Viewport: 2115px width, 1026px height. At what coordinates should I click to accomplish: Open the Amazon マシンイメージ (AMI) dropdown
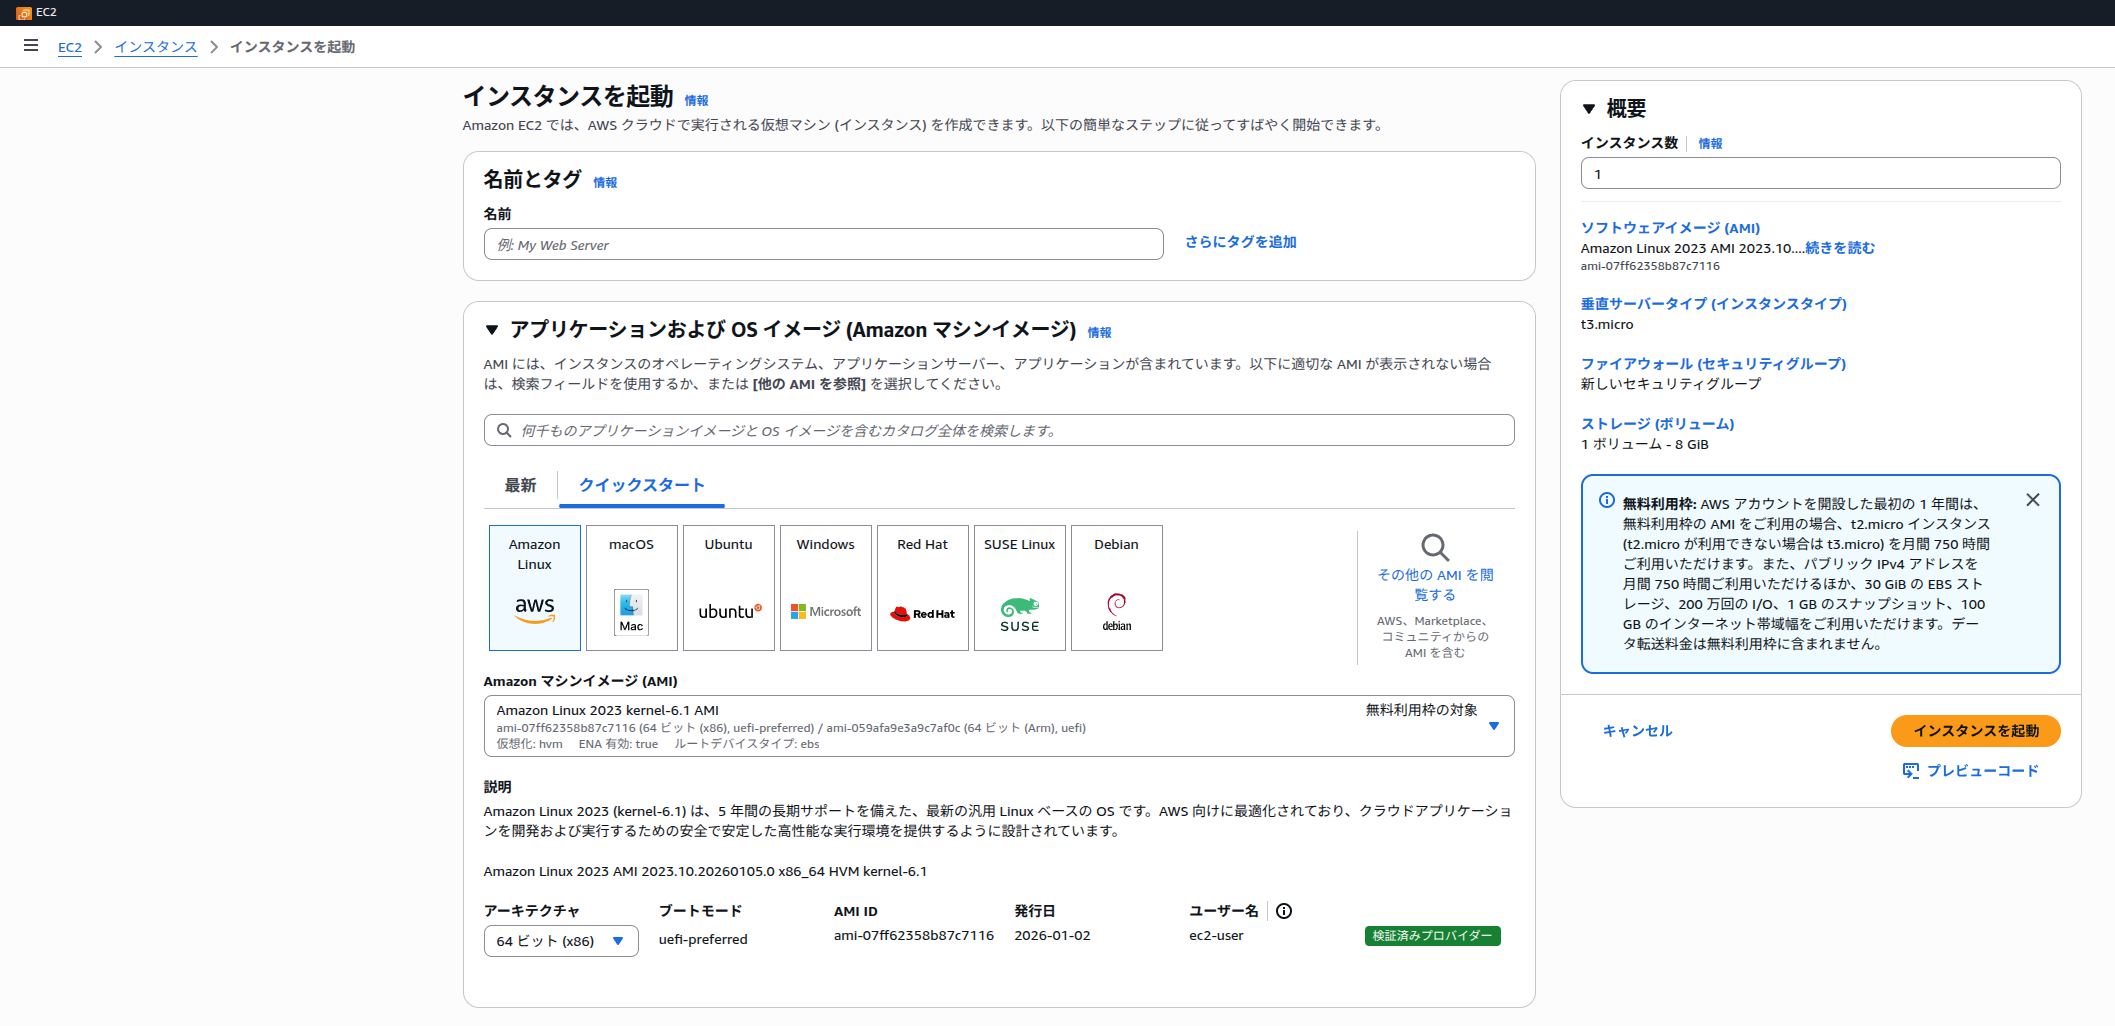(x=999, y=726)
